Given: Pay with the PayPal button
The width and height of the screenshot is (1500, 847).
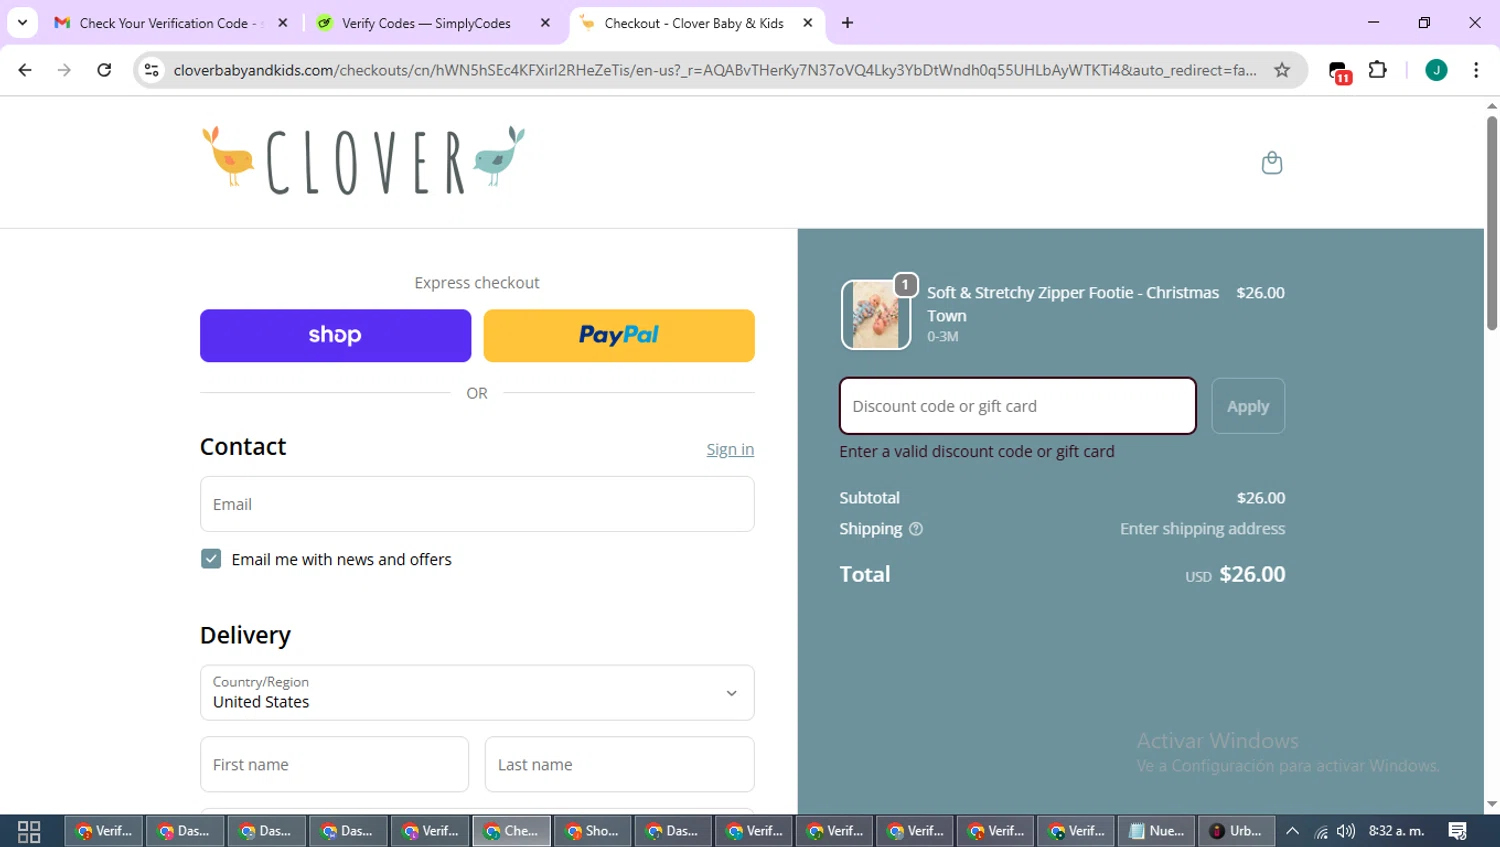Looking at the screenshot, I should click(619, 335).
